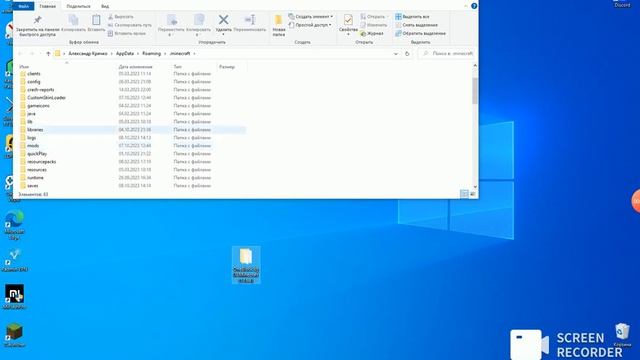The height and width of the screenshot is (360, 640).
Task: Switch to the Вид (View) ribbon tab
Action: [x=105, y=6]
